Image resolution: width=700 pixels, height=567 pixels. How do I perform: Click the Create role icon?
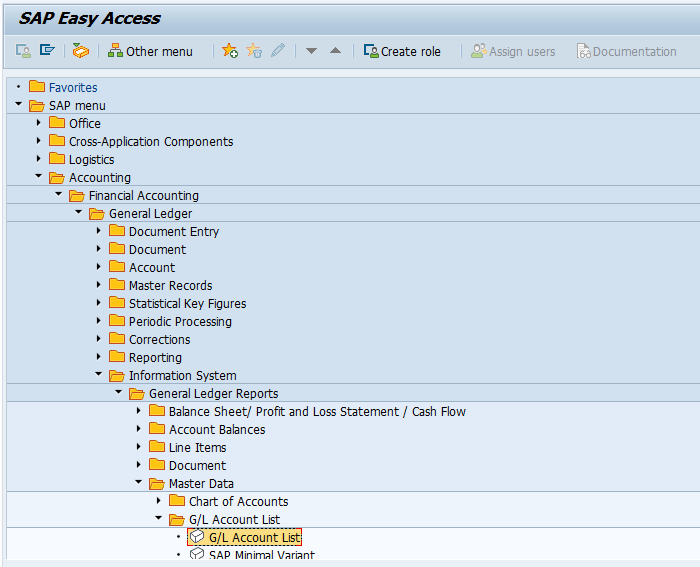371,51
